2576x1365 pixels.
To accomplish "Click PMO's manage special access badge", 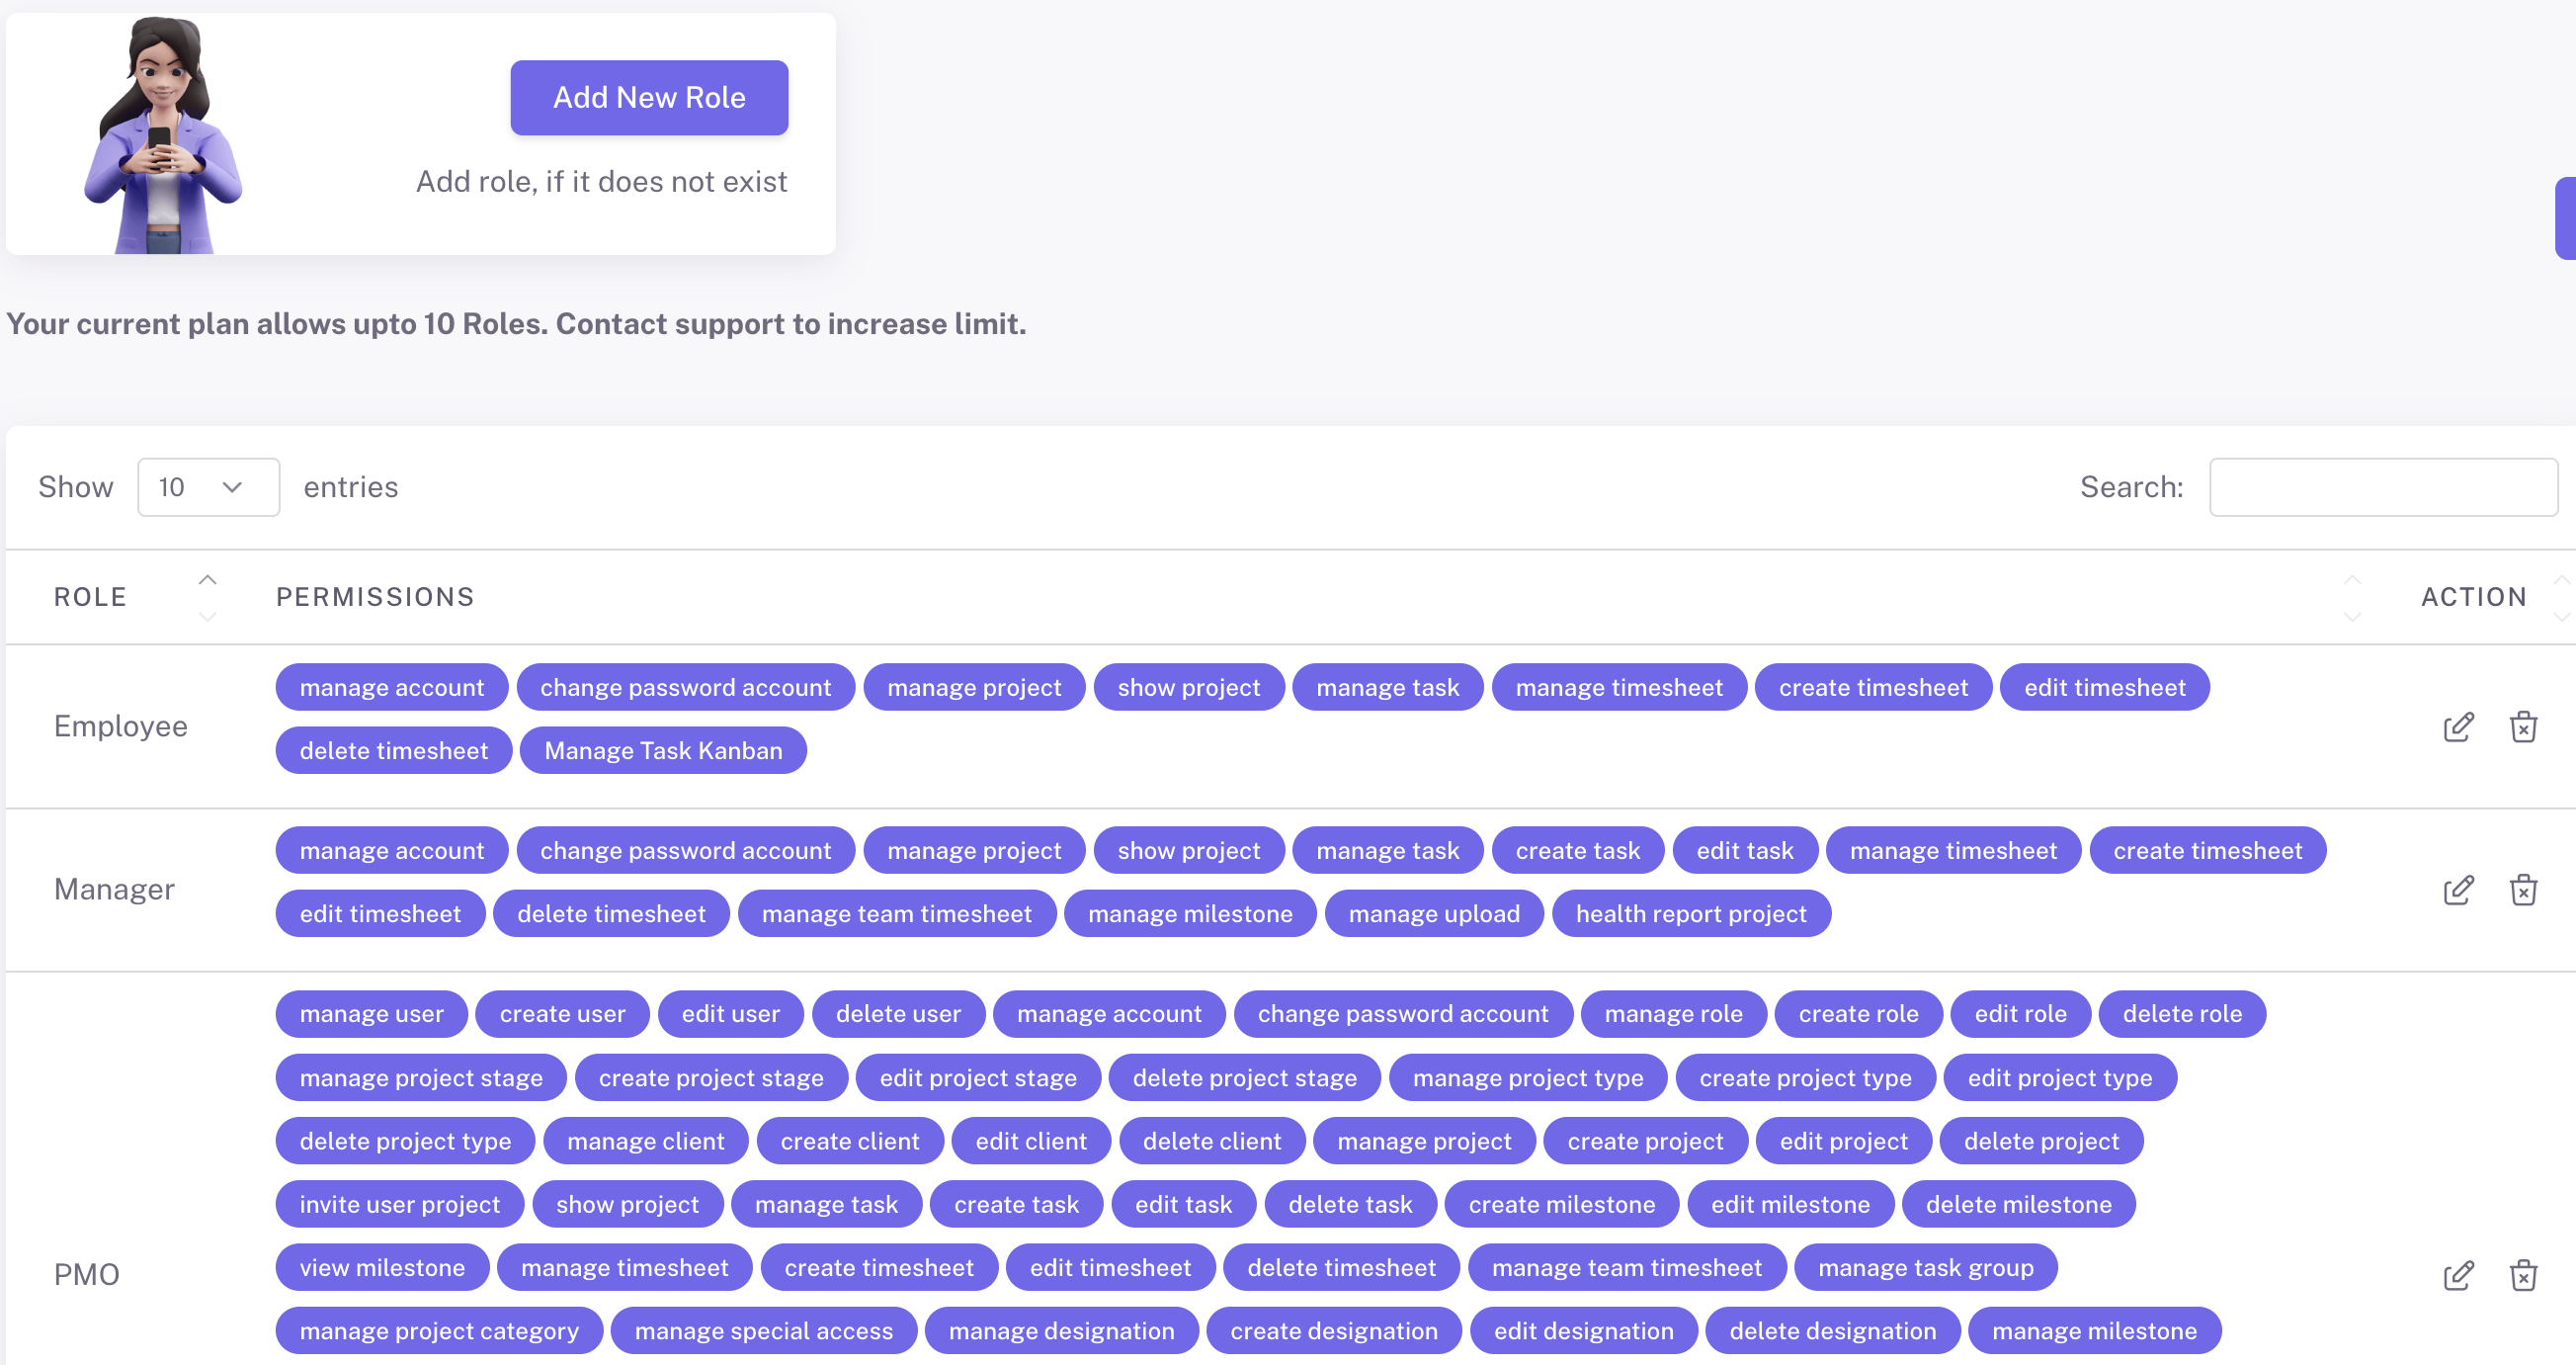I will coord(763,1331).
